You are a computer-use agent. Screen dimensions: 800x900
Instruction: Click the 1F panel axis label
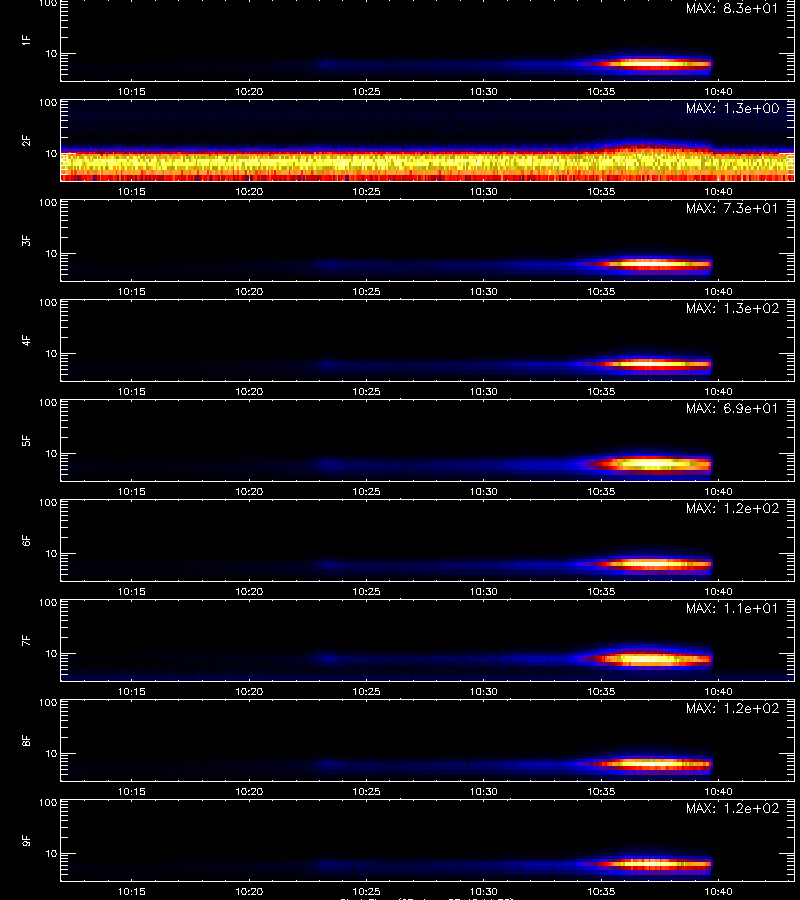click(x=26, y=40)
